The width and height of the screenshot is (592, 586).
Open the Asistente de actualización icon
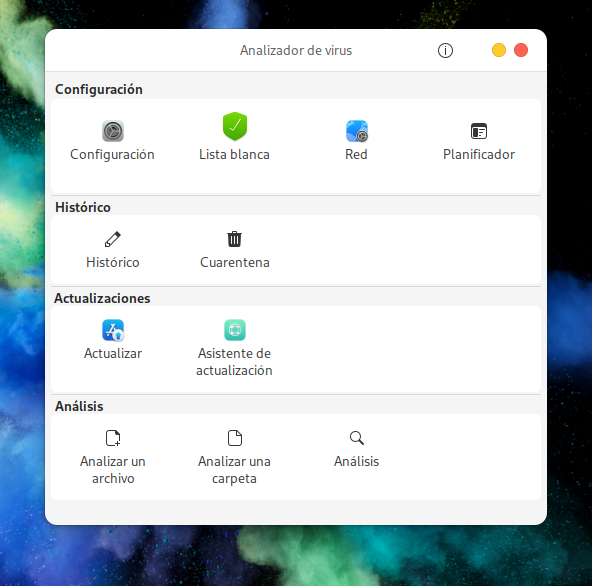234,330
